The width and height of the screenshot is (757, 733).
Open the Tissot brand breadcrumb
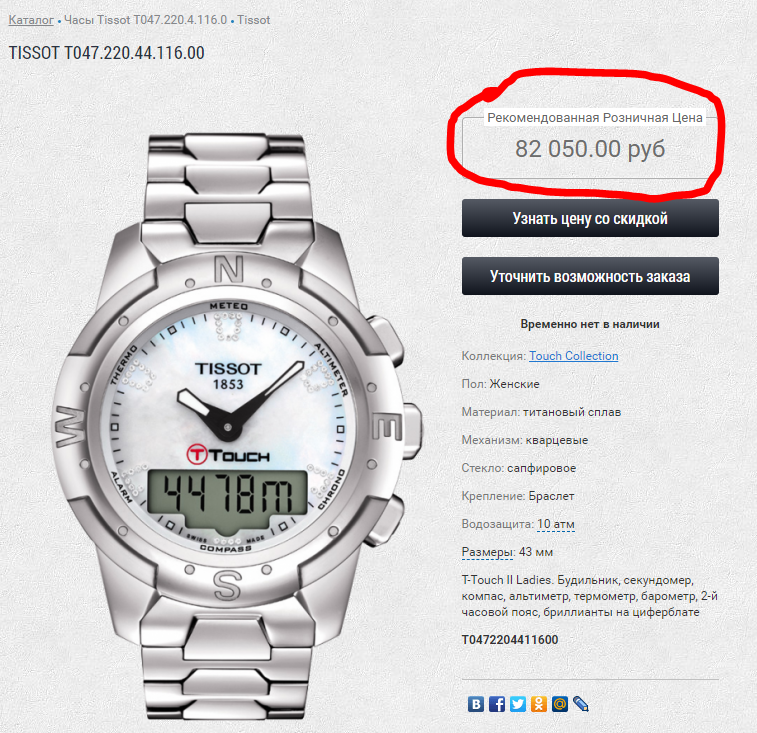click(253, 20)
